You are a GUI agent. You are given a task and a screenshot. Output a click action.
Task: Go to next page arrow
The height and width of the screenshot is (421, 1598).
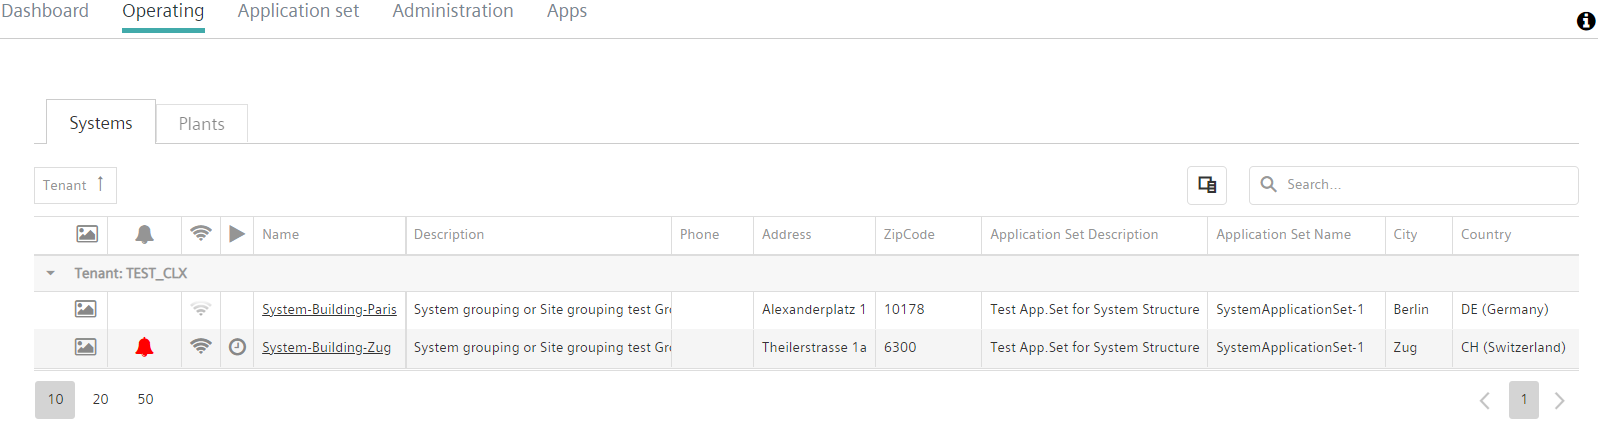click(1559, 400)
